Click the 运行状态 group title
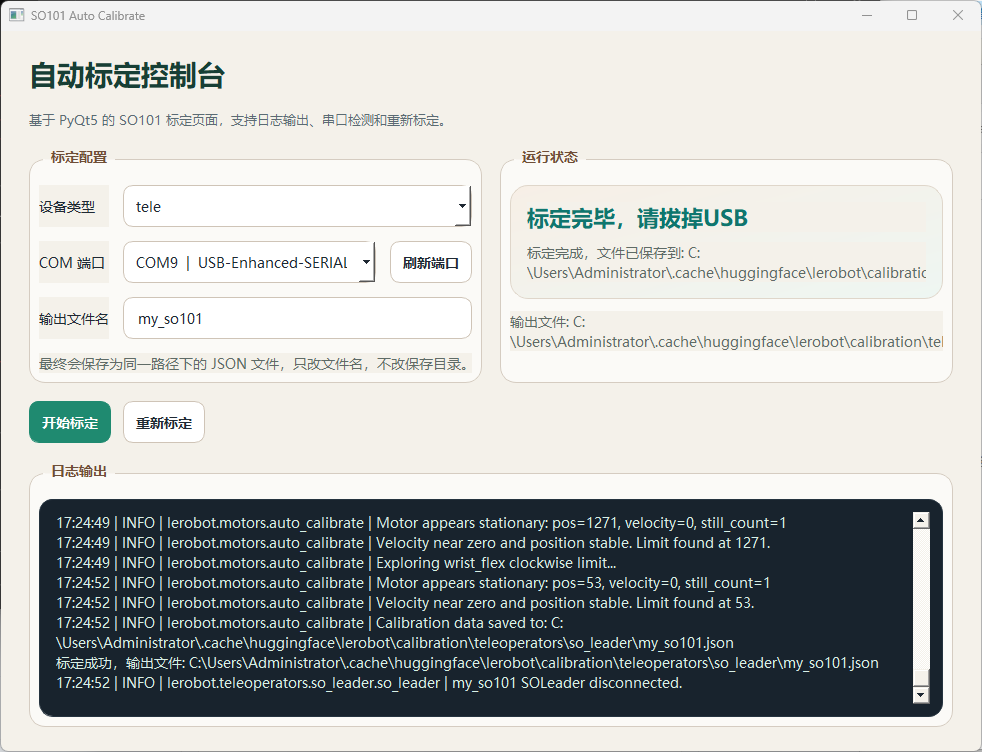 pyautogui.click(x=550, y=157)
